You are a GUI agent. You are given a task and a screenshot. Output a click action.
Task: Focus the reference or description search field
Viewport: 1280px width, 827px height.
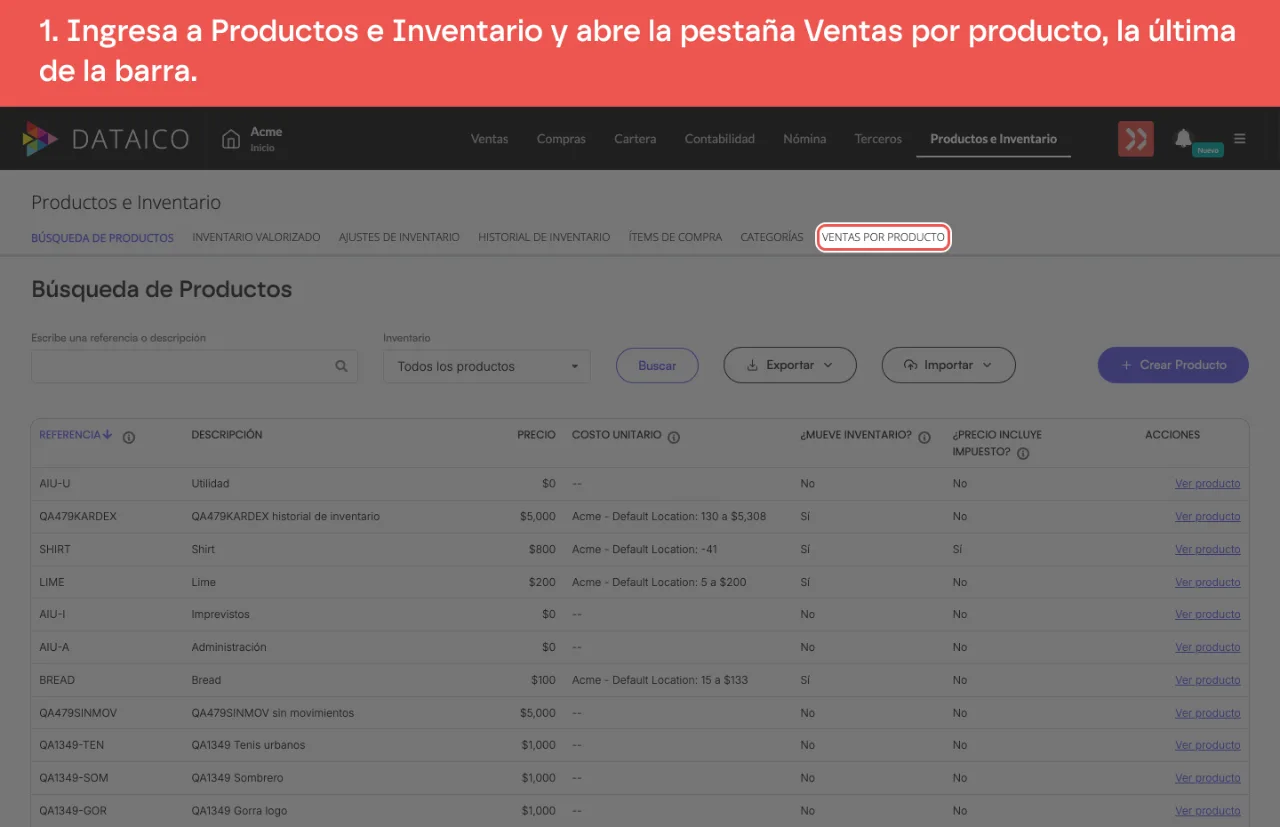[195, 366]
